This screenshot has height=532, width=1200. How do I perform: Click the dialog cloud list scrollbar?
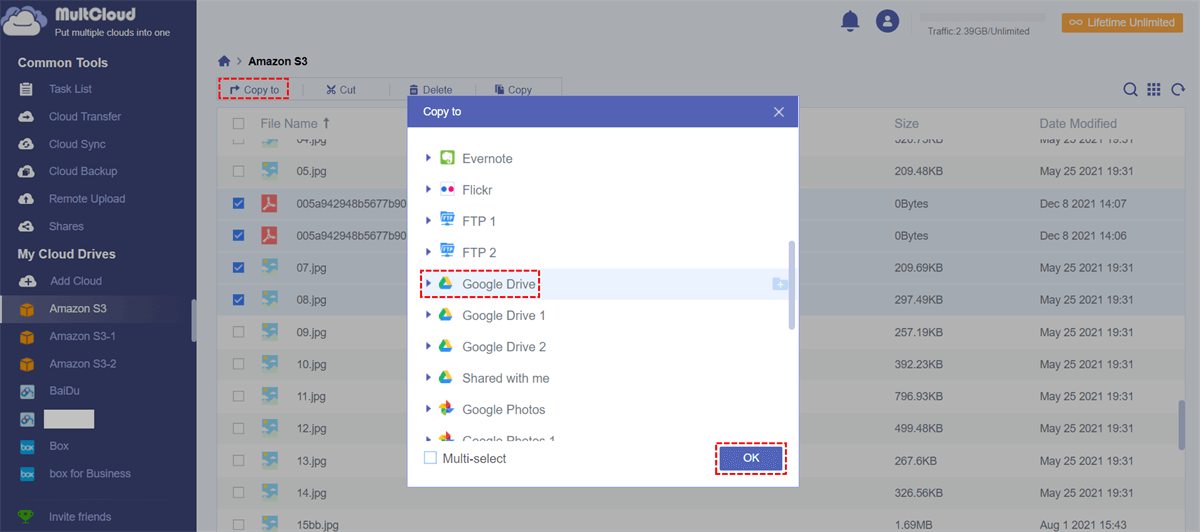point(793,285)
